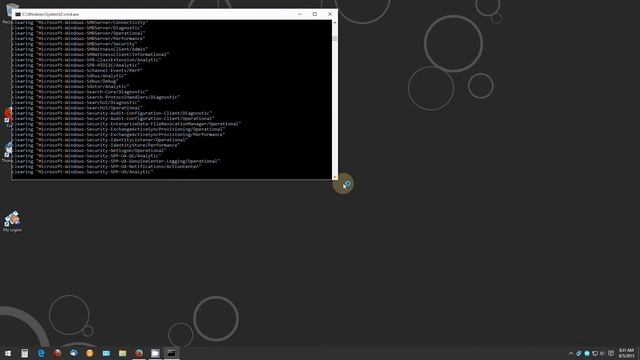This screenshot has height=360, width=640.
Task: Minimize the cmd.exe window
Action: coord(300,14)
